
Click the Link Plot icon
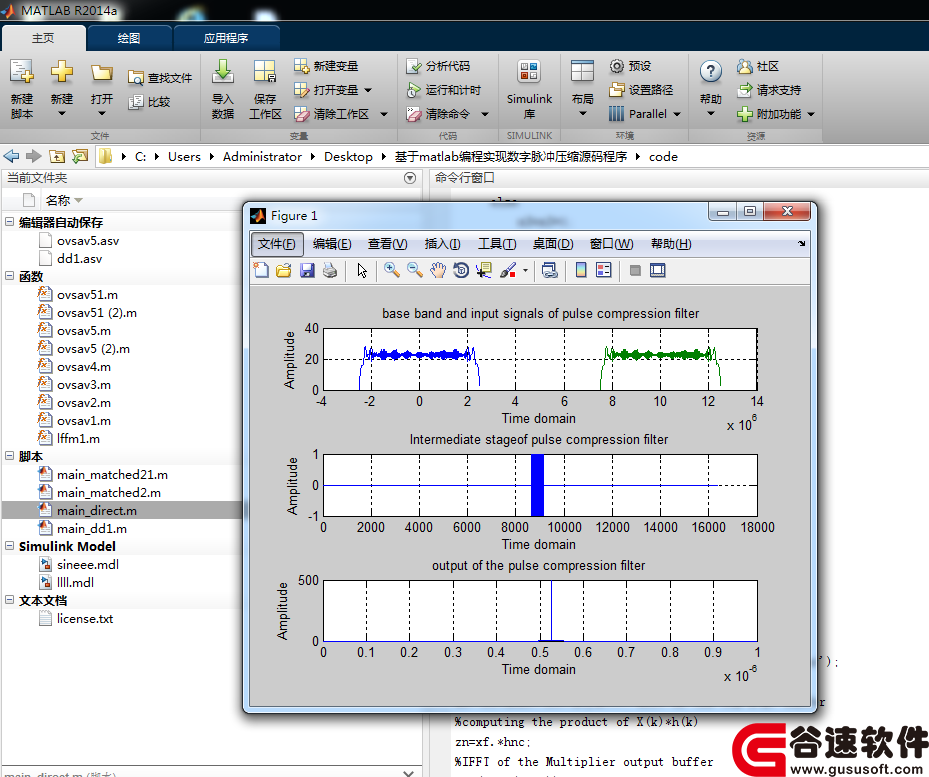(x=550, y=271)
